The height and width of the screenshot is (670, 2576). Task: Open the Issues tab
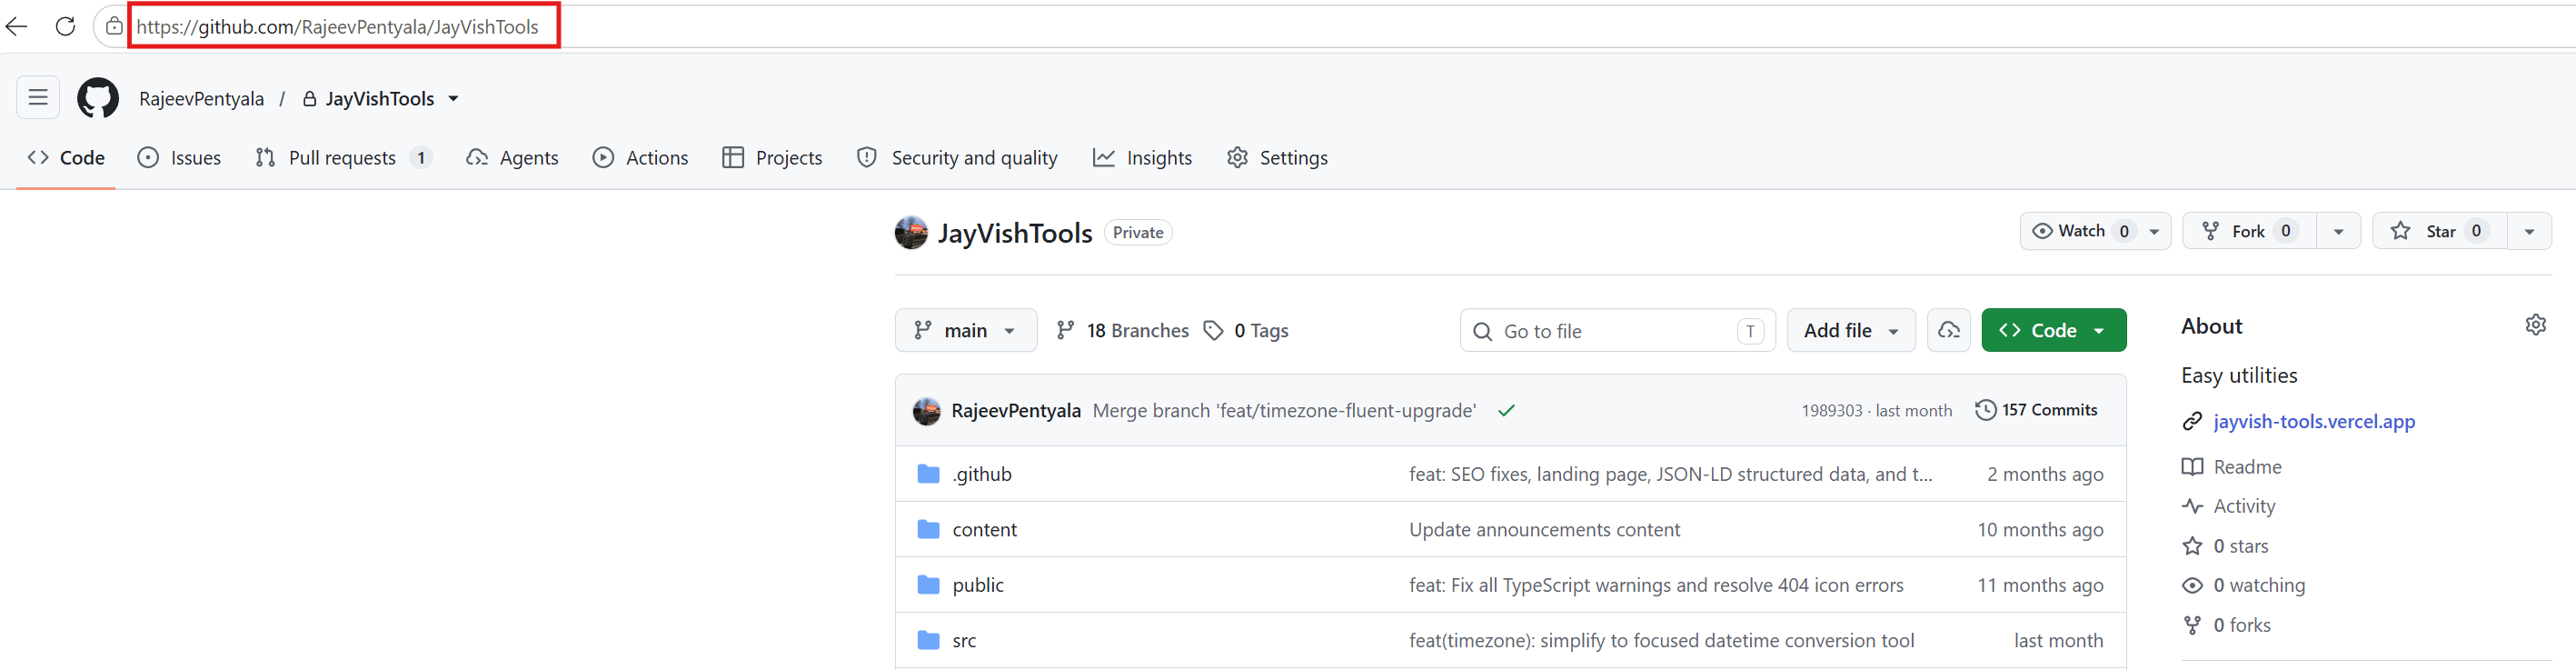click(x=179, y=158)
